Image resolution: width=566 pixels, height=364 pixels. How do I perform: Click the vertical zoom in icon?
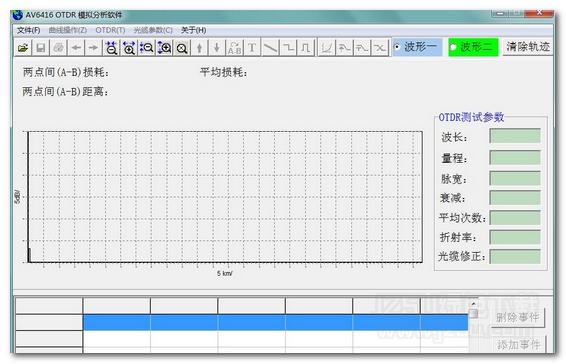click(164, 48)
